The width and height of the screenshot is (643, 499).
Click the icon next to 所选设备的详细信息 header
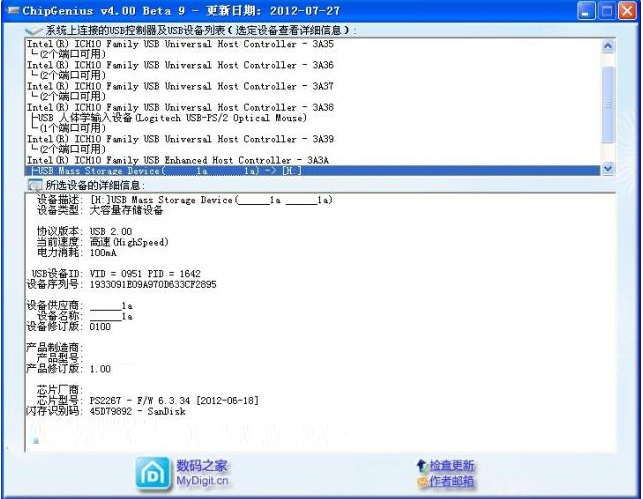(x=34, y=186)
